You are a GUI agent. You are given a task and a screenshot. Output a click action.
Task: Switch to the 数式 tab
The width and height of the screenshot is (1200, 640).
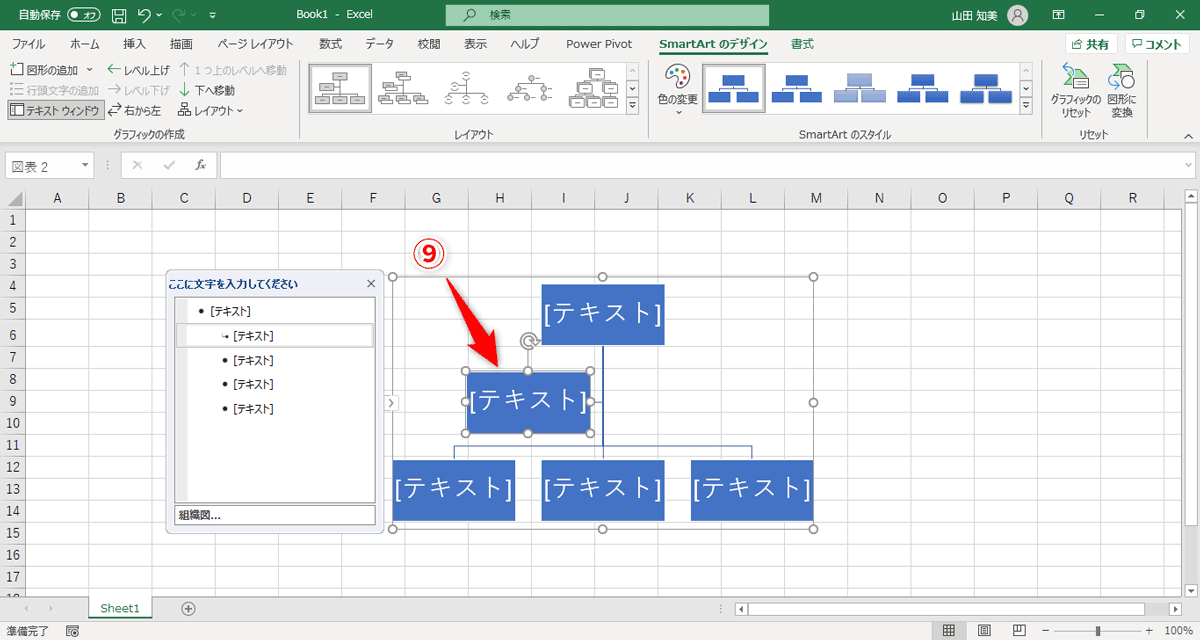(x=331, y=44)
